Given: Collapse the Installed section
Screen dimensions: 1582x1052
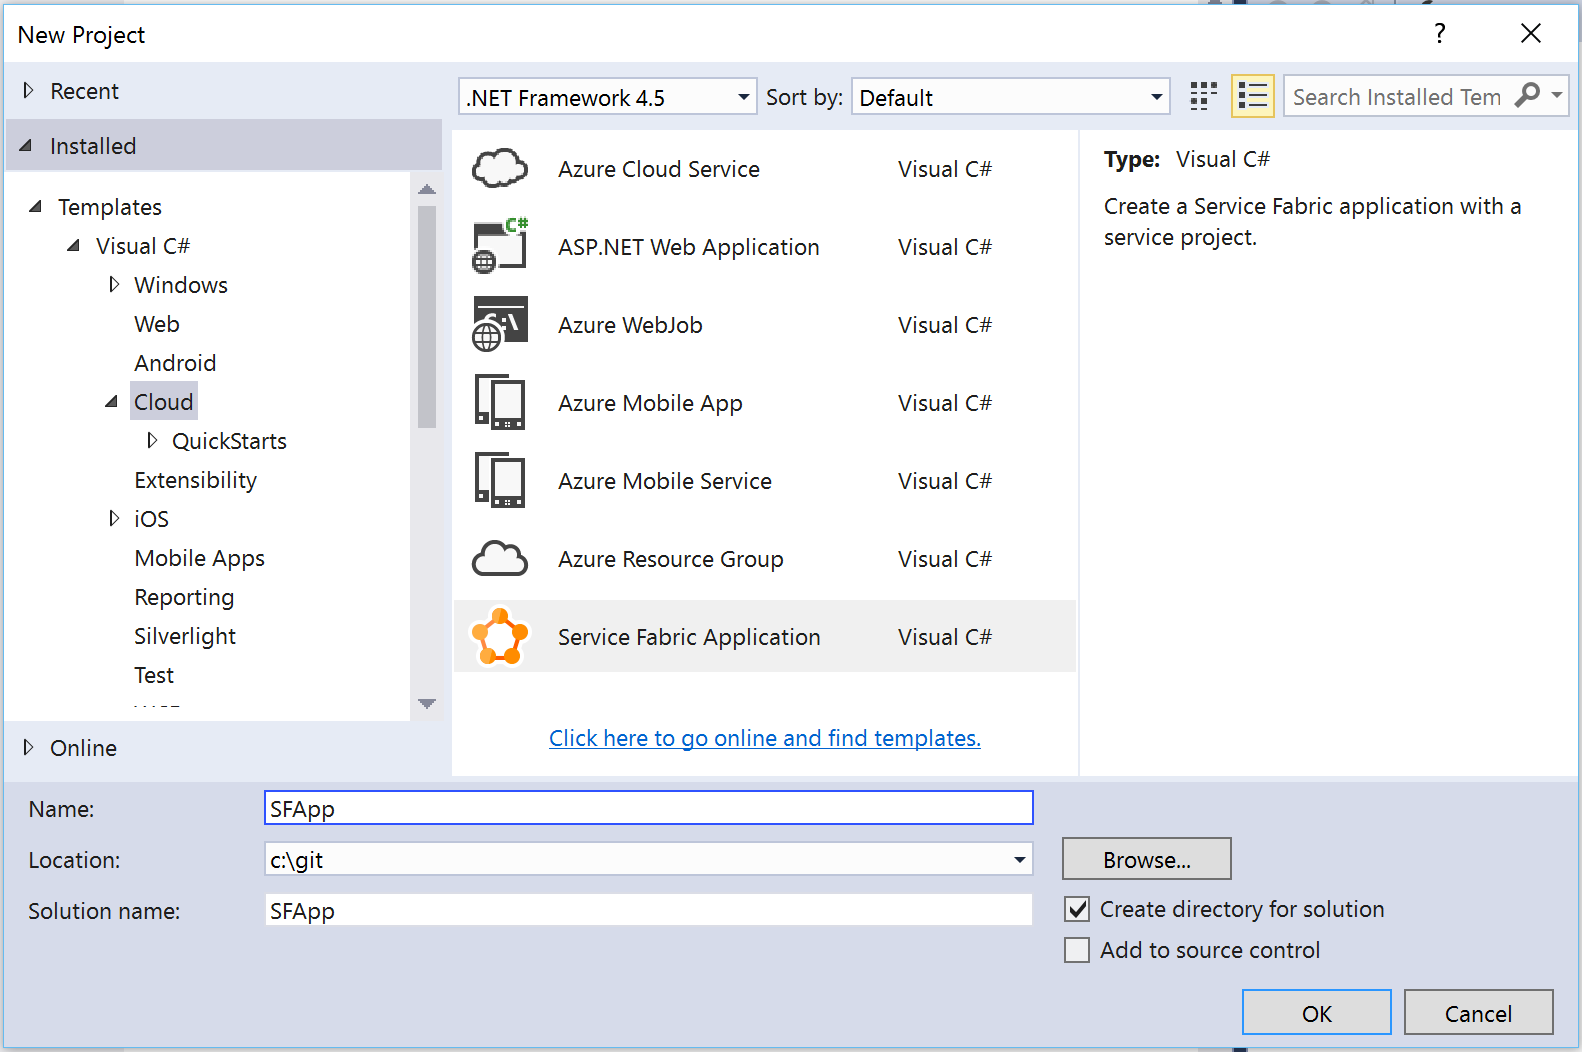Looking at the screenshot, I should coord(27,146).
